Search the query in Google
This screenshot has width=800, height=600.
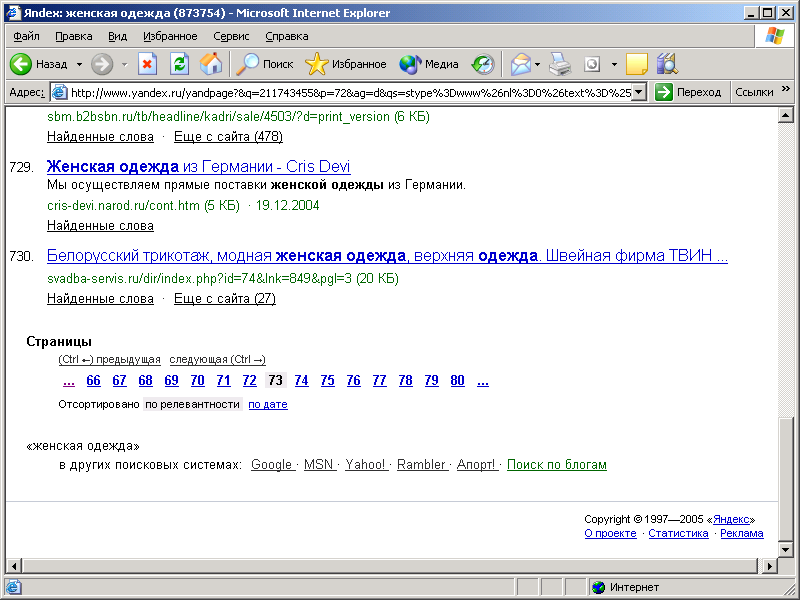[271, 465]
